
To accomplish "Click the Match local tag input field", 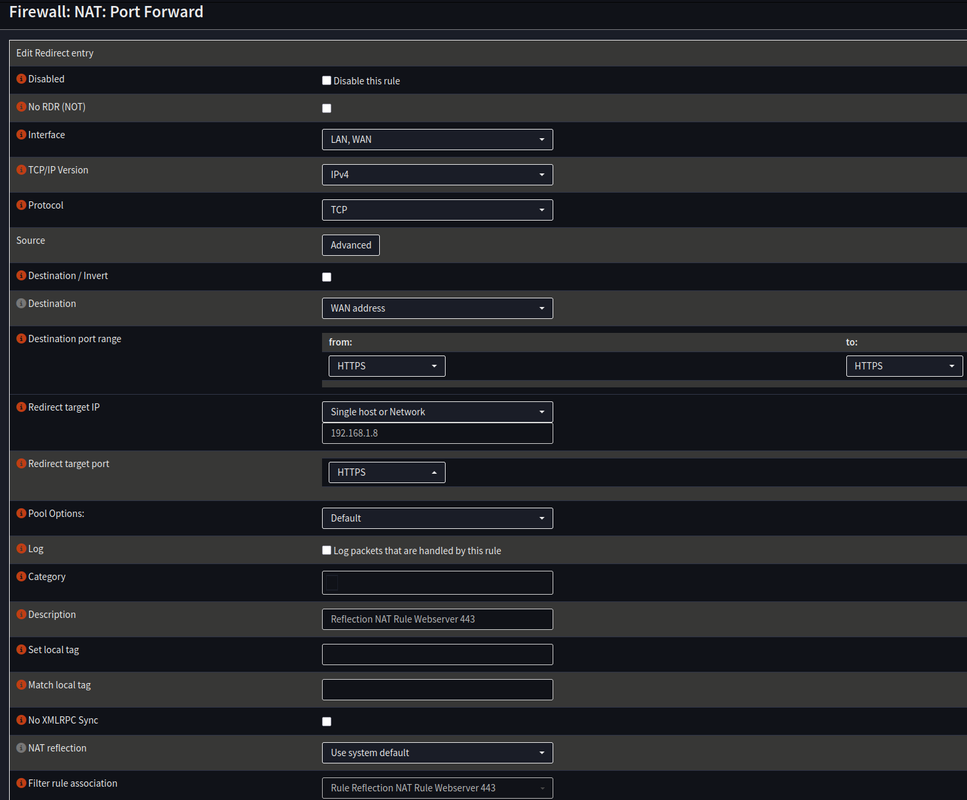I will click(437, 690).
